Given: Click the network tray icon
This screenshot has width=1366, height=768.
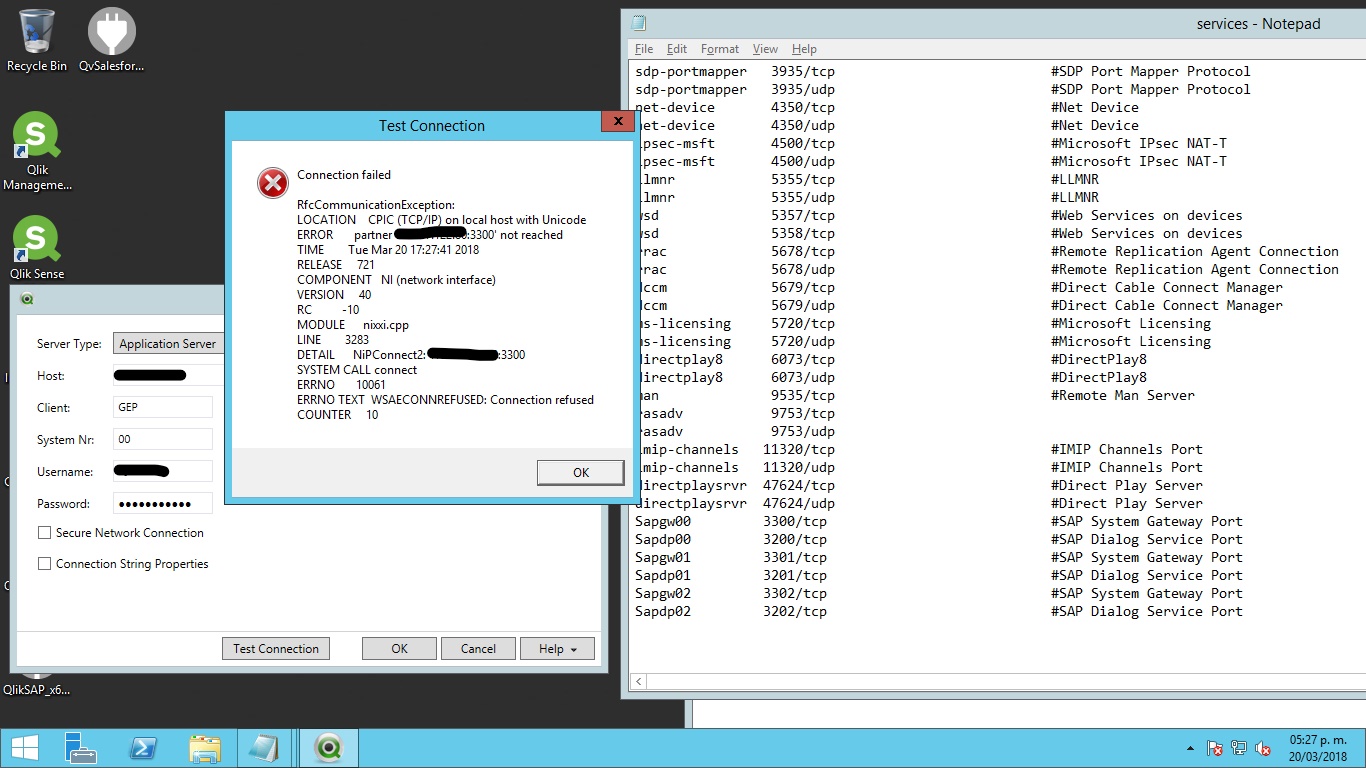Looking at the screenshot, I should tap(1239, 748).
